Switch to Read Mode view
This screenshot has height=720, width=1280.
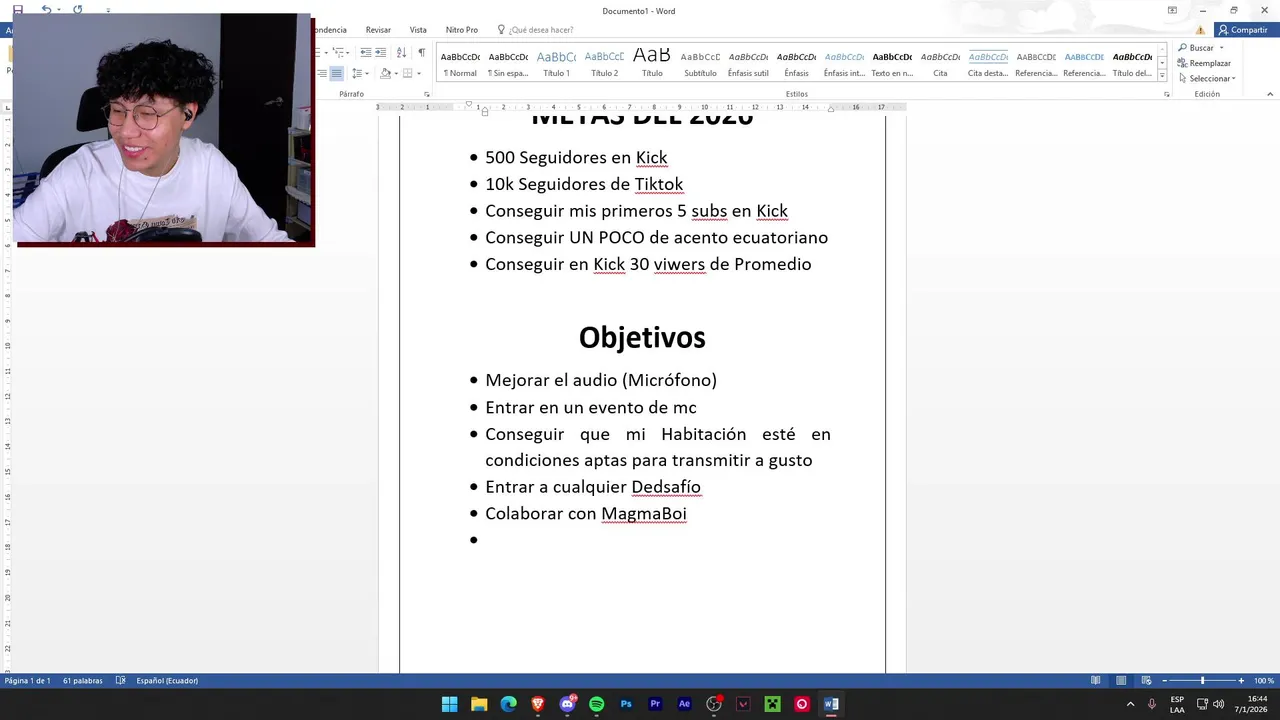1096,681
